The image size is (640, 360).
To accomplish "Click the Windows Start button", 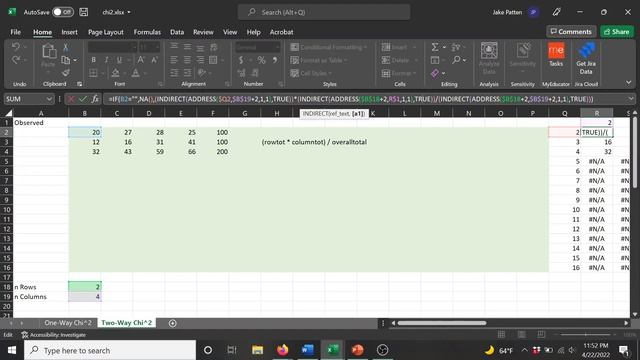I will [x=12, y=350].
